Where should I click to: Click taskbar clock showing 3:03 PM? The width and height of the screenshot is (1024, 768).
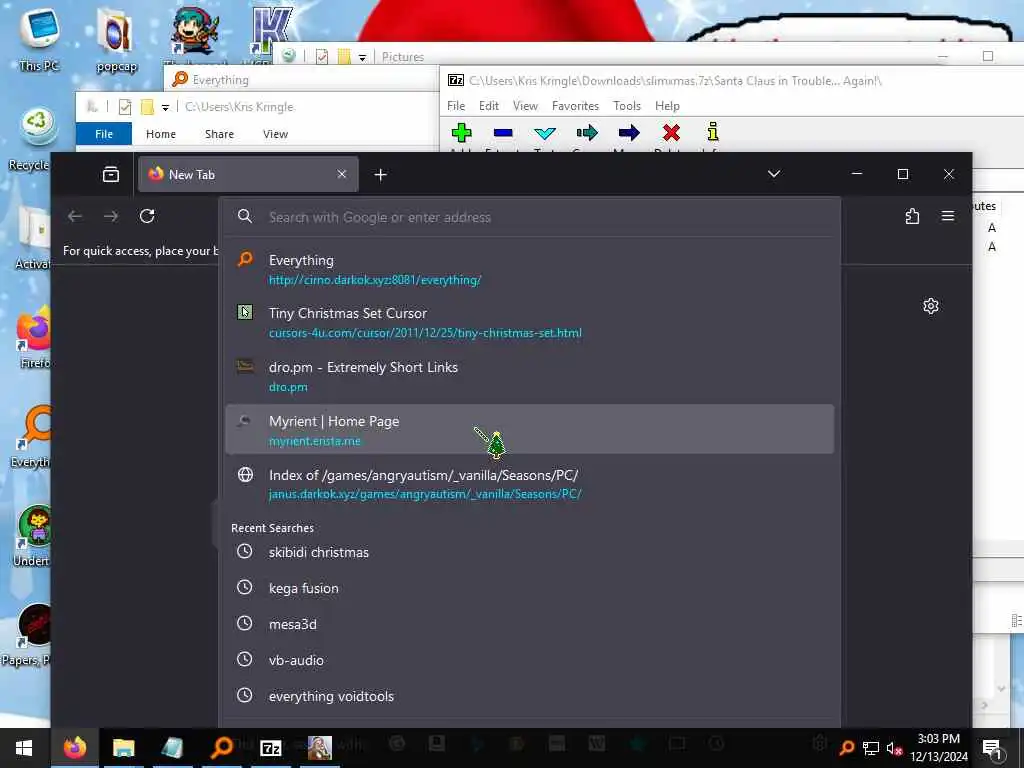click(x=938, y=748)
